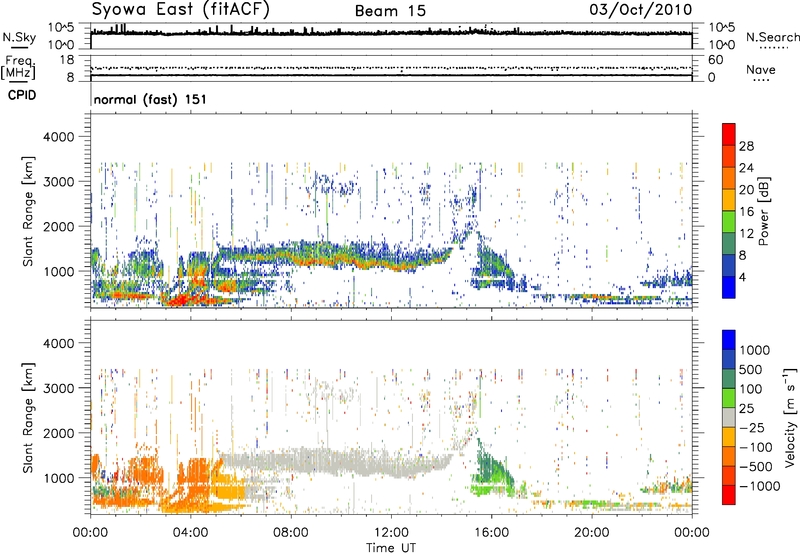Click the '16:00' time axis tick
The height and width of the screenshot is (554, 800).
491,533
